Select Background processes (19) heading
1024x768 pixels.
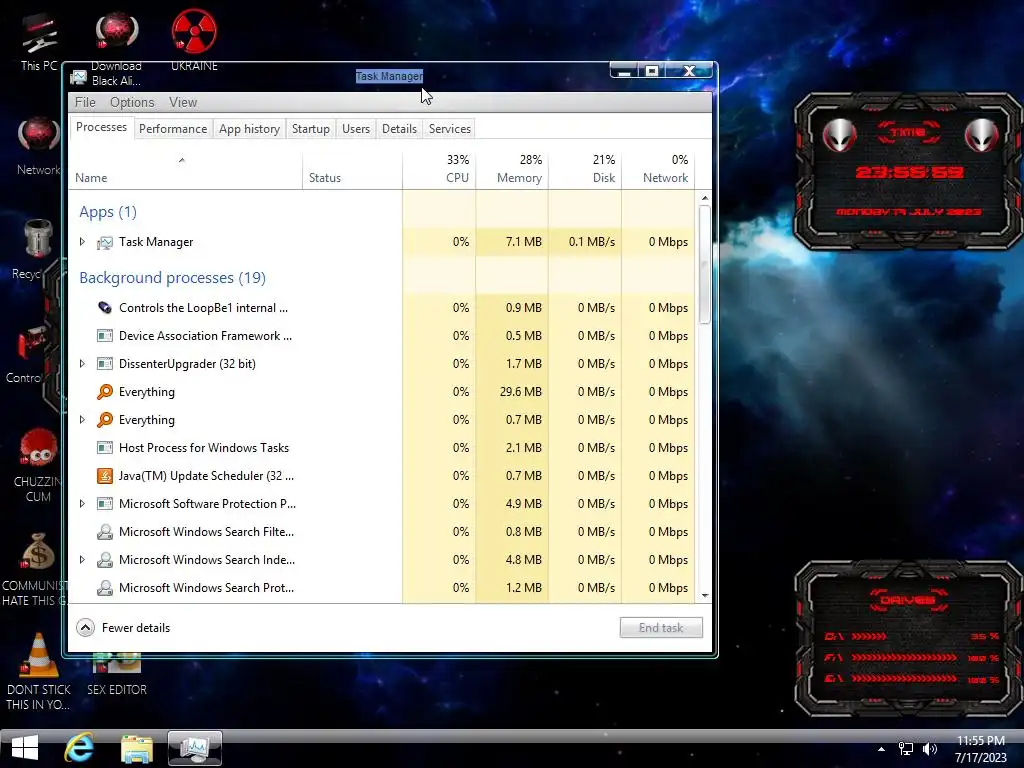[x=172, y=278]
